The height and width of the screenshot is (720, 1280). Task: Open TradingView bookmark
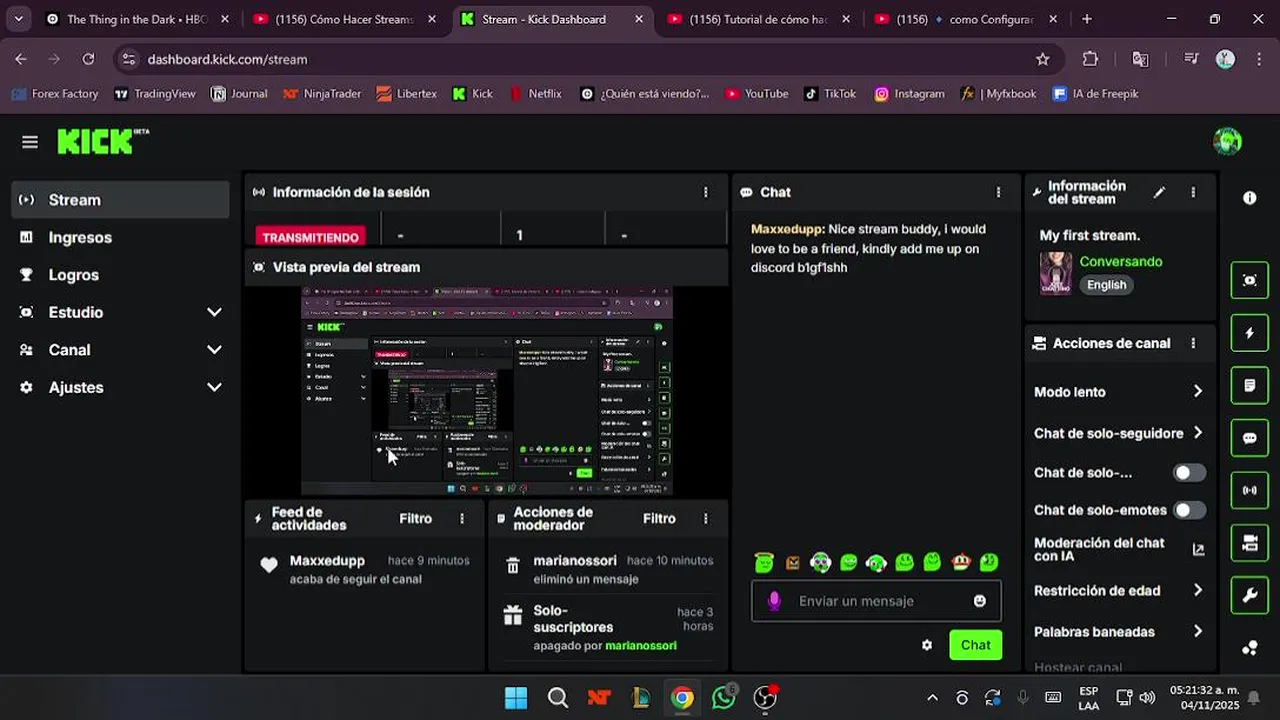[x=155, y=94]
